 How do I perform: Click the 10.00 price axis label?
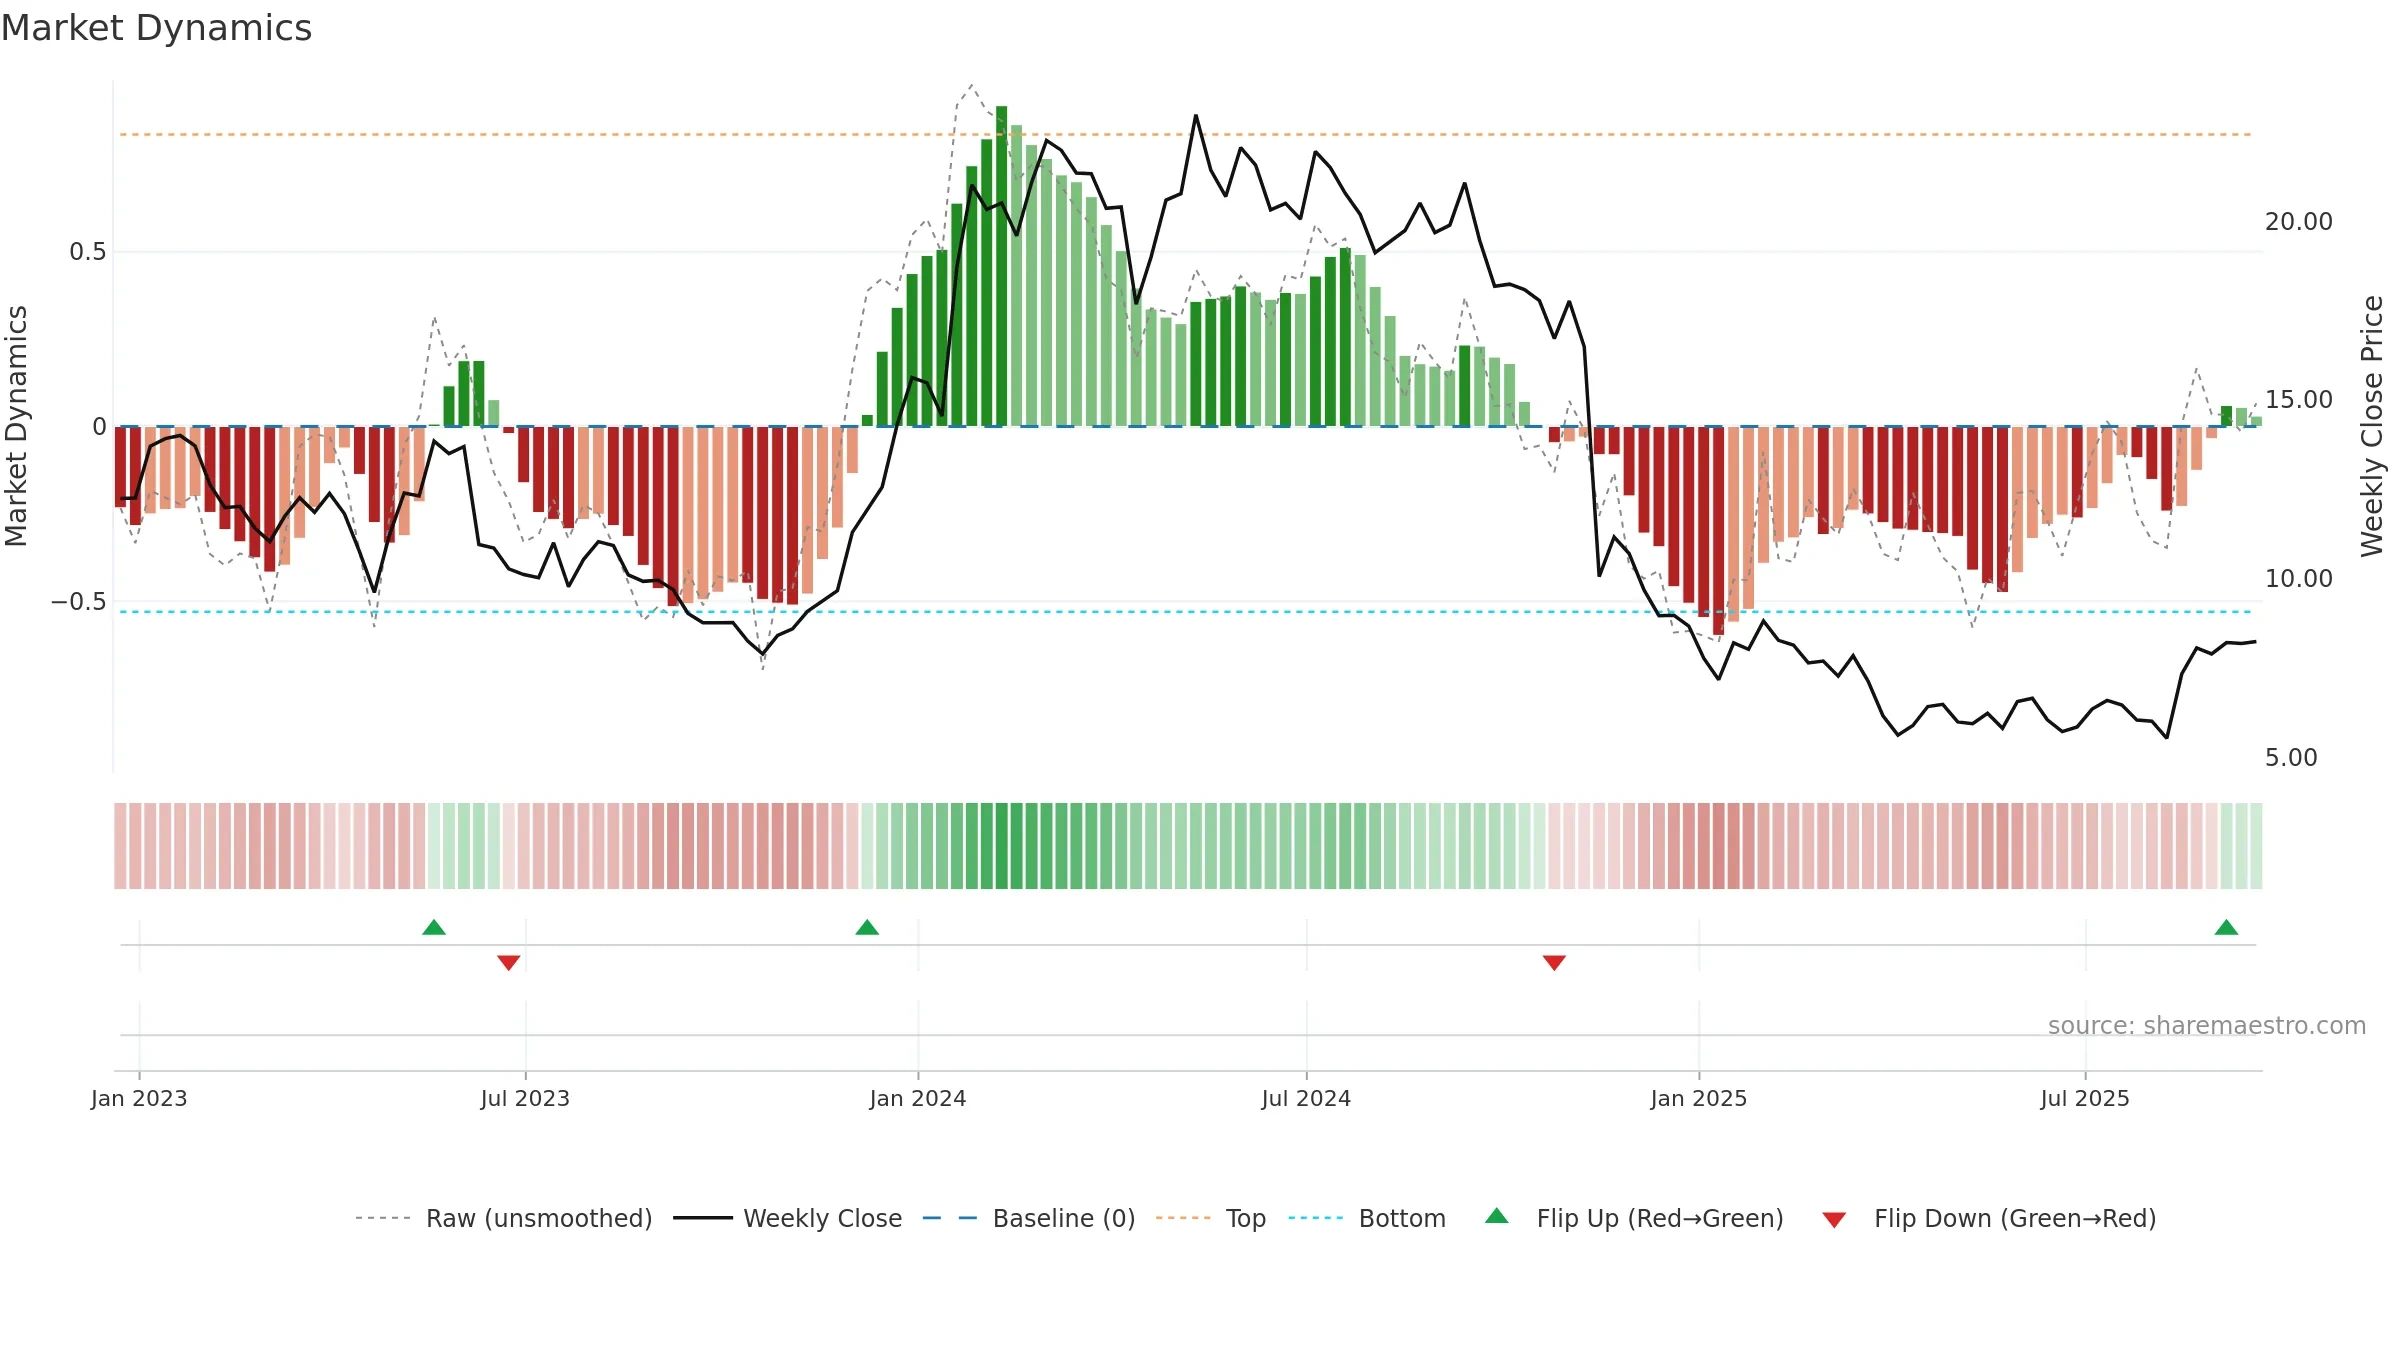click(2299, 579)
